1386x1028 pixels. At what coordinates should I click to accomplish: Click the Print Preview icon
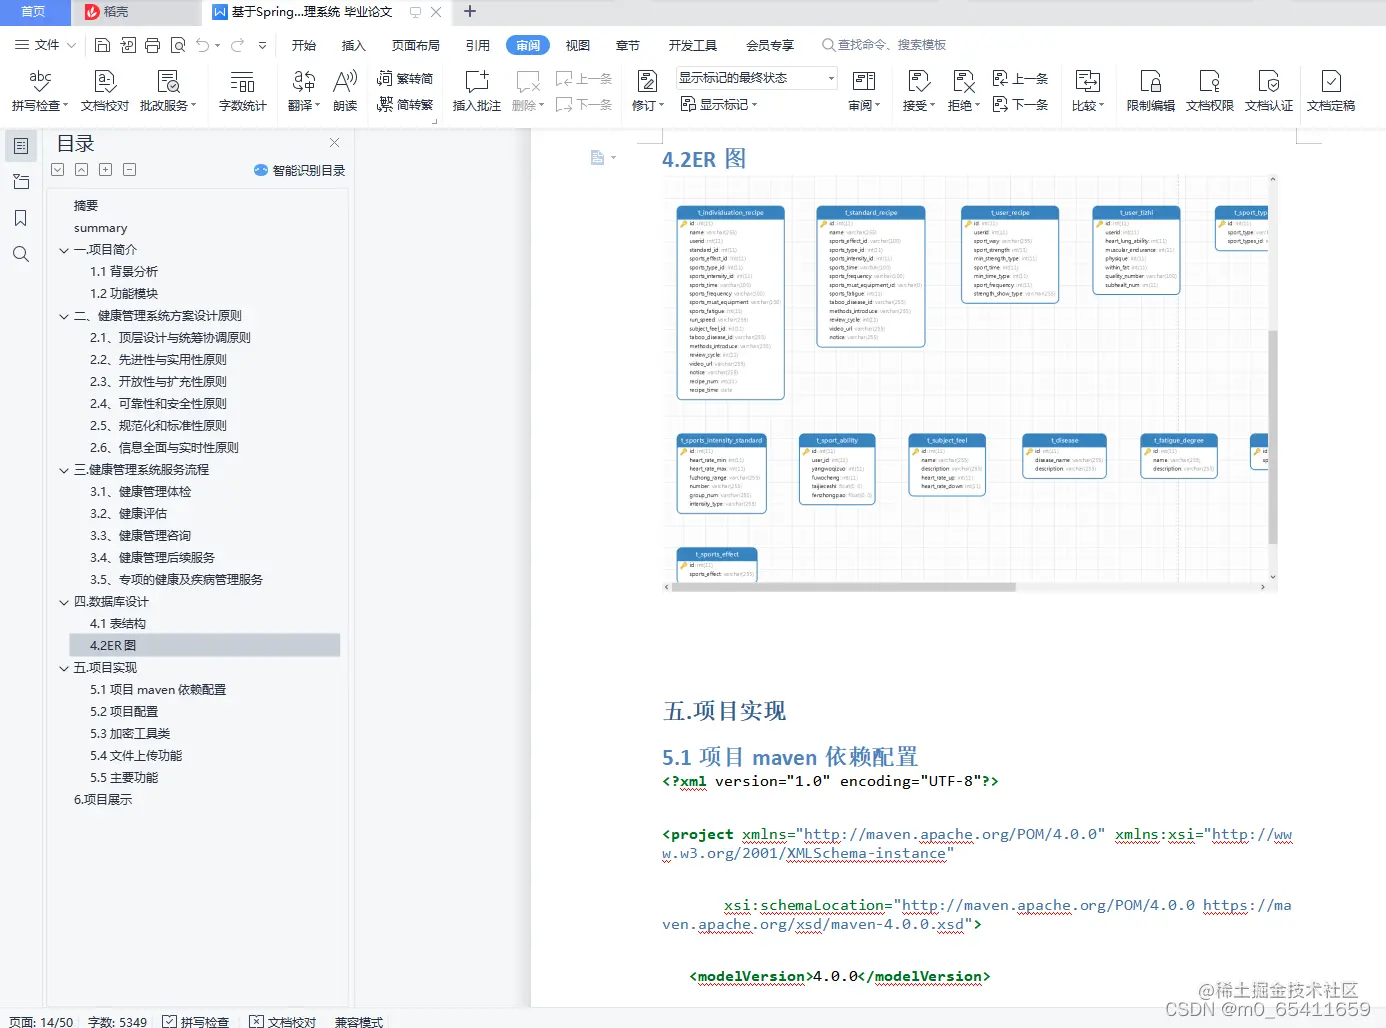178,45
